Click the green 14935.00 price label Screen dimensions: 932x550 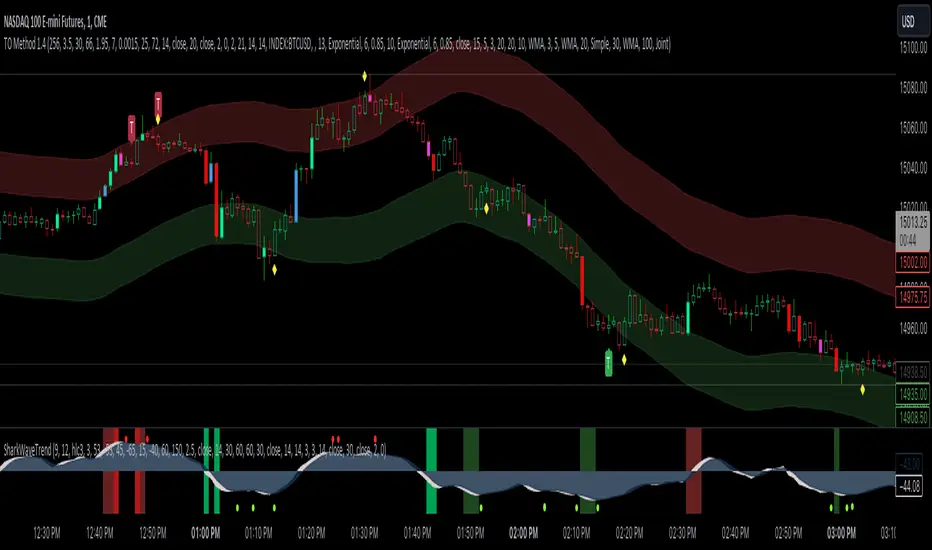click(x=912, y=394)
